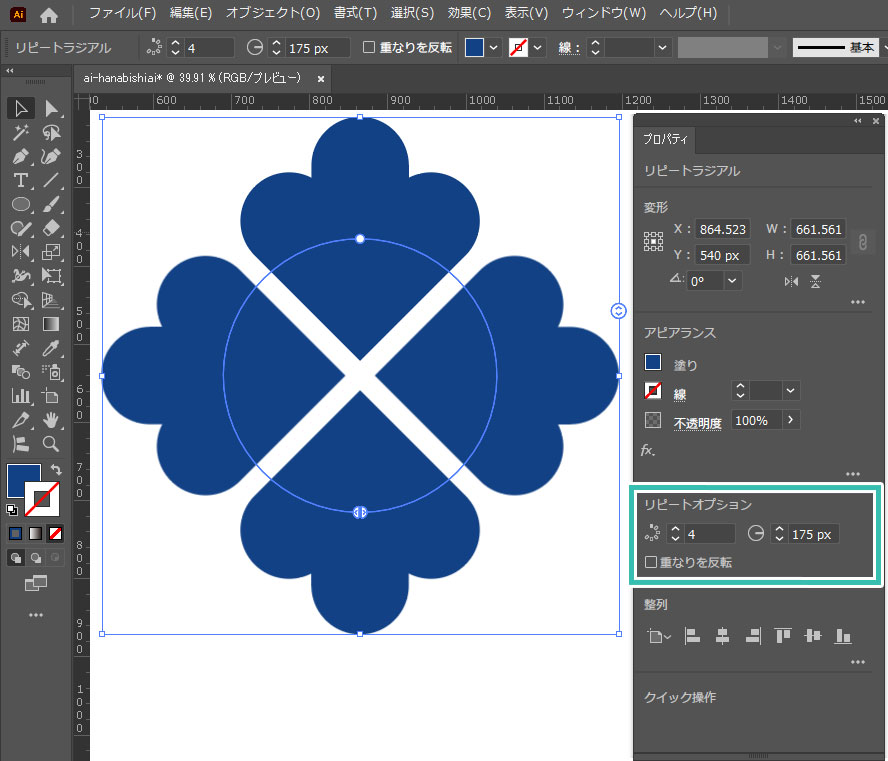Open the rotation angle dropdown in Transform

tap(733, 282)
